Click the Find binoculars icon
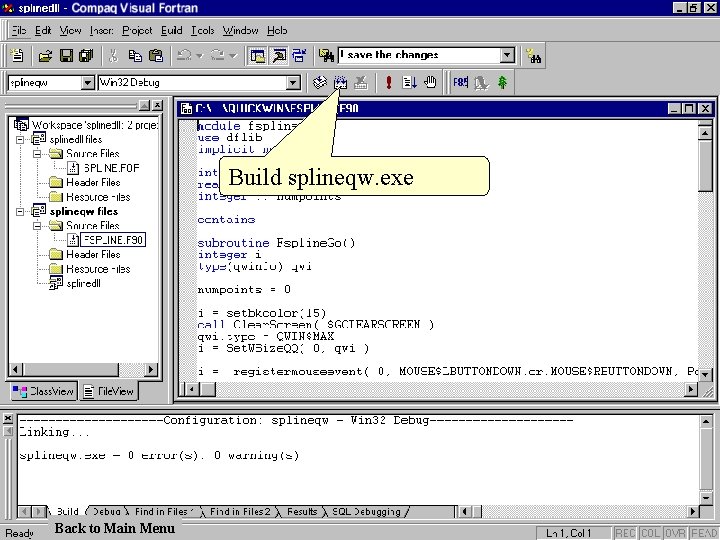Image resolution: width=720 pixels, height=540 pixels. pos(535,56)
